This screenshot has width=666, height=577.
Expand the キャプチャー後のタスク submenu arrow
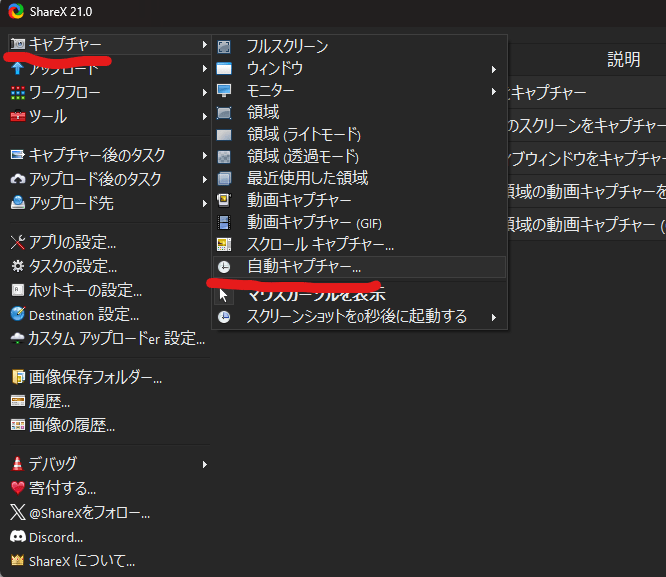point(205,155)
